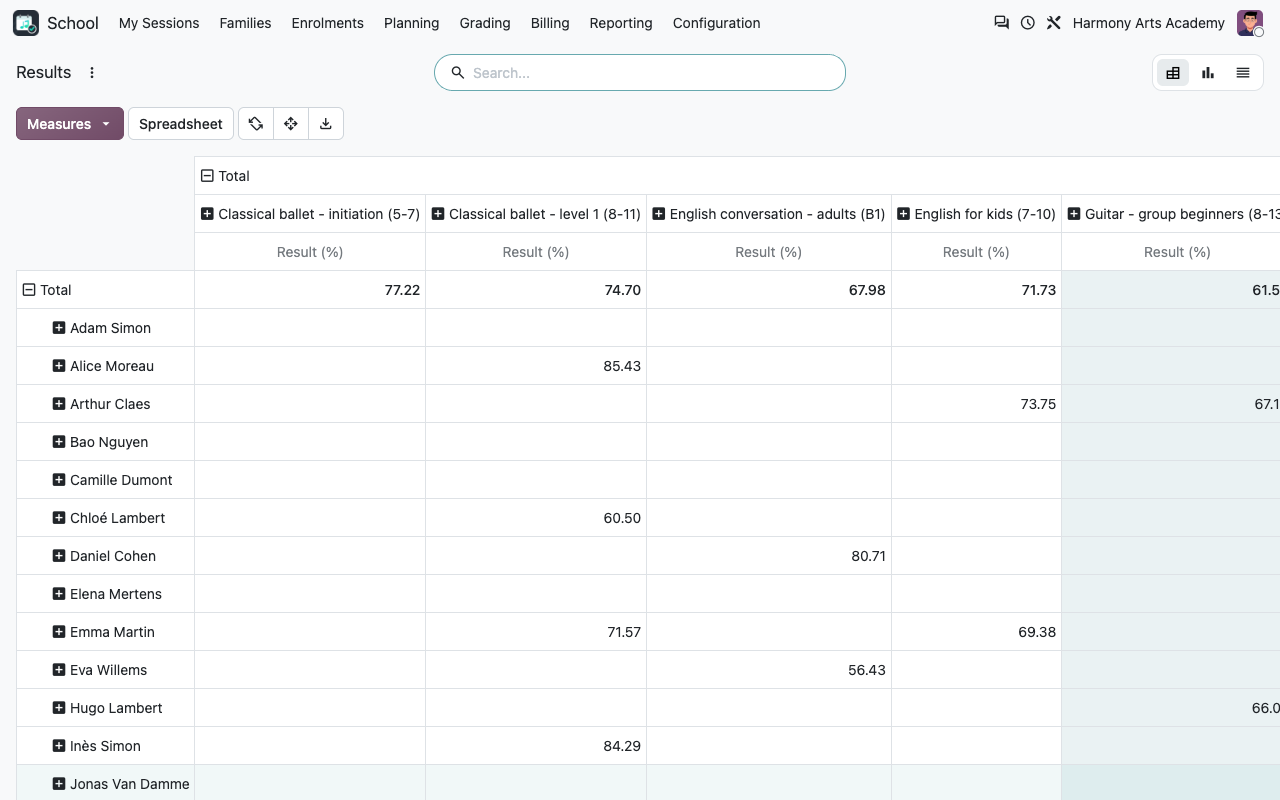Switch to graph view
The height and width of the screenshot is (800, 1280).
pyautogui.click(x=1208, y=73)
